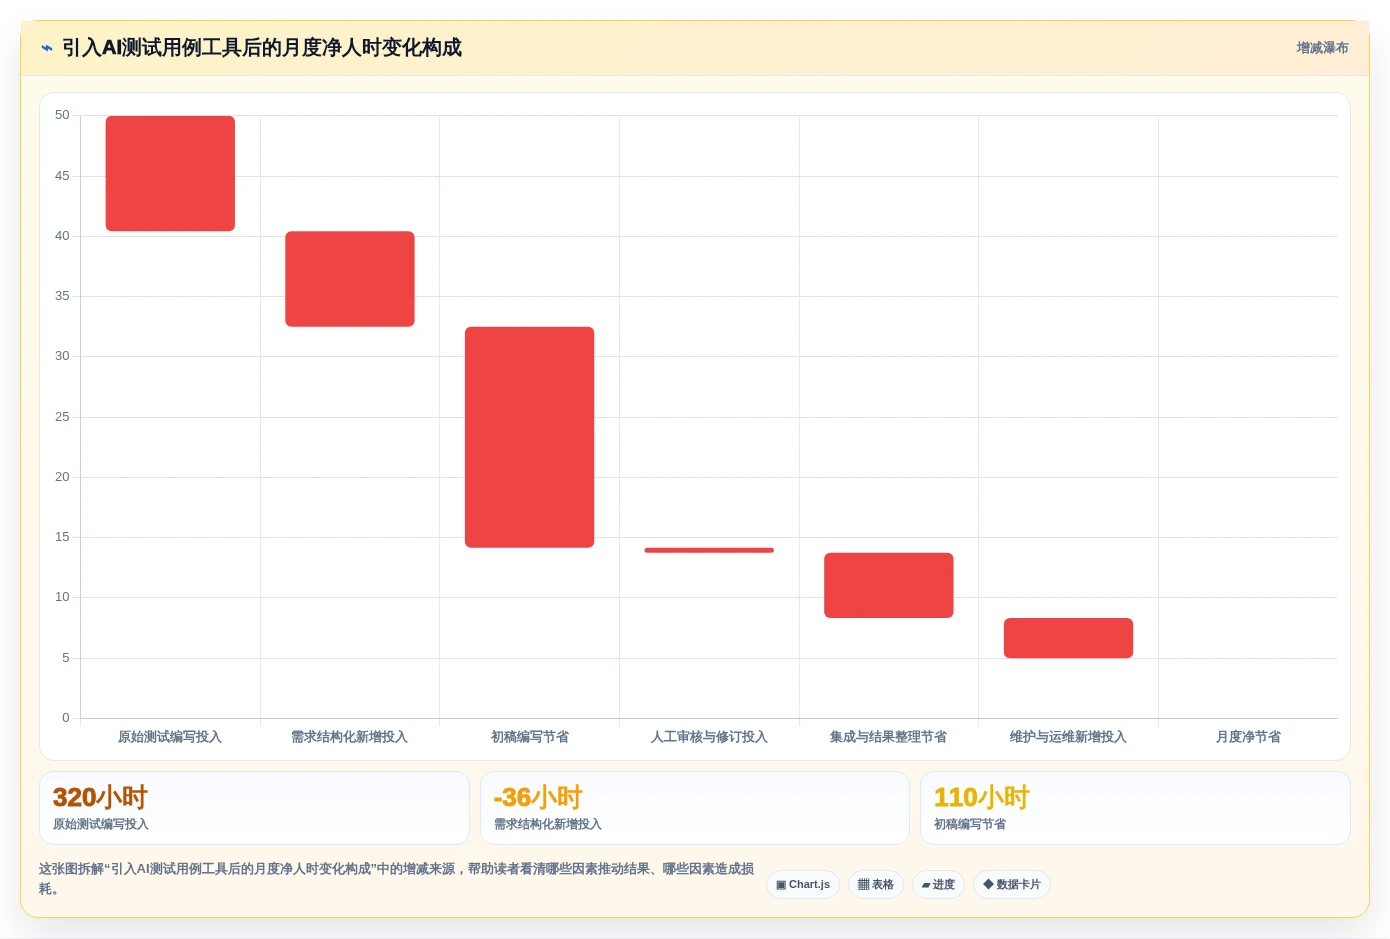This screenshot has width=1390, height=939.
Task: Click the y-axis value 25
Action: [62, 417]
